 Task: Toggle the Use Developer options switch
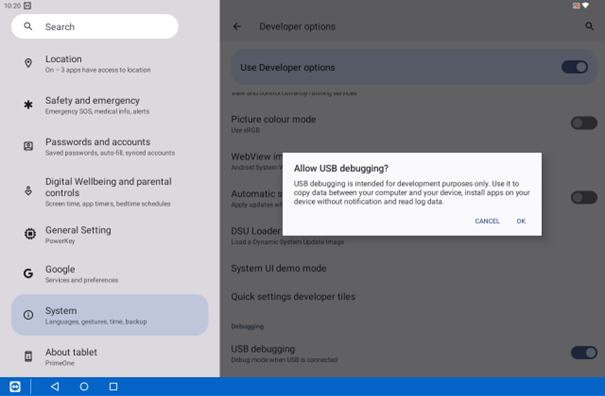click(x=575, y=67)
